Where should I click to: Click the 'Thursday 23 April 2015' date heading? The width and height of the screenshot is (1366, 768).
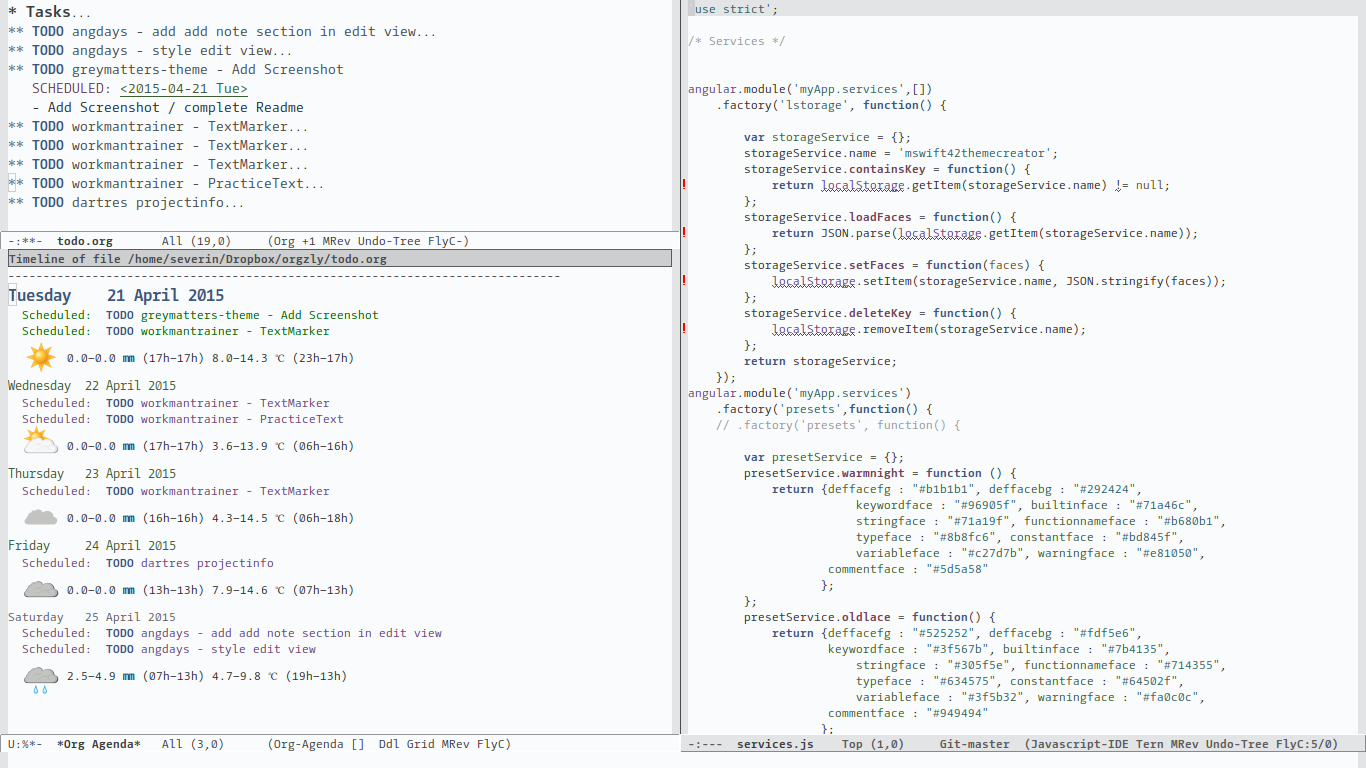92,473
